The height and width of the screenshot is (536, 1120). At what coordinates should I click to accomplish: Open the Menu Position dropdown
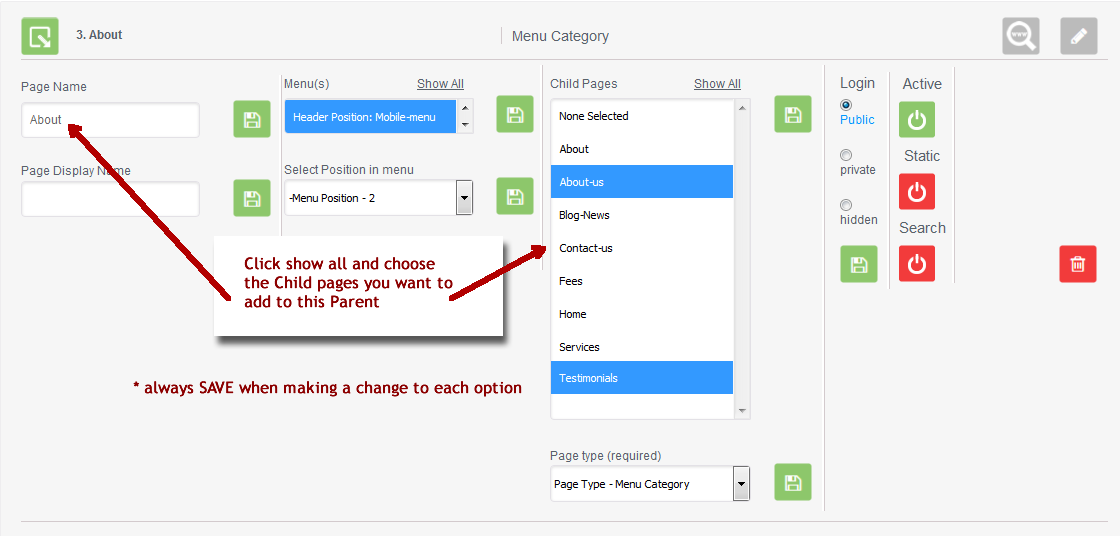(464, 198)
